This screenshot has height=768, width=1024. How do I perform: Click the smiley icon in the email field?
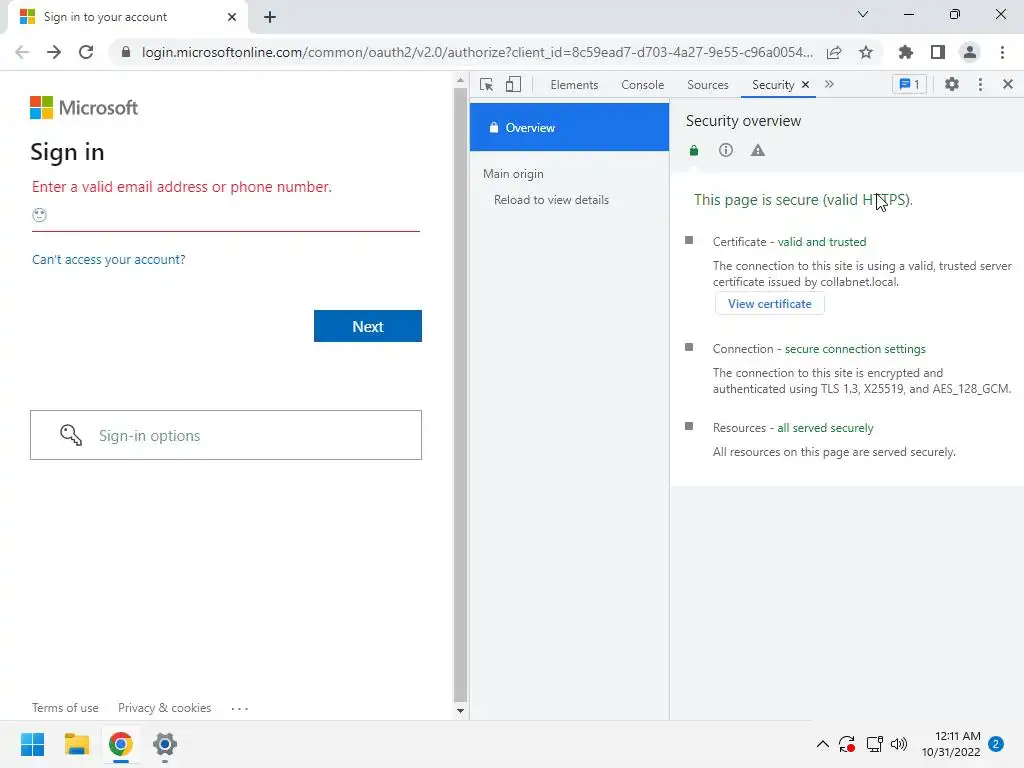pos(39,215)
